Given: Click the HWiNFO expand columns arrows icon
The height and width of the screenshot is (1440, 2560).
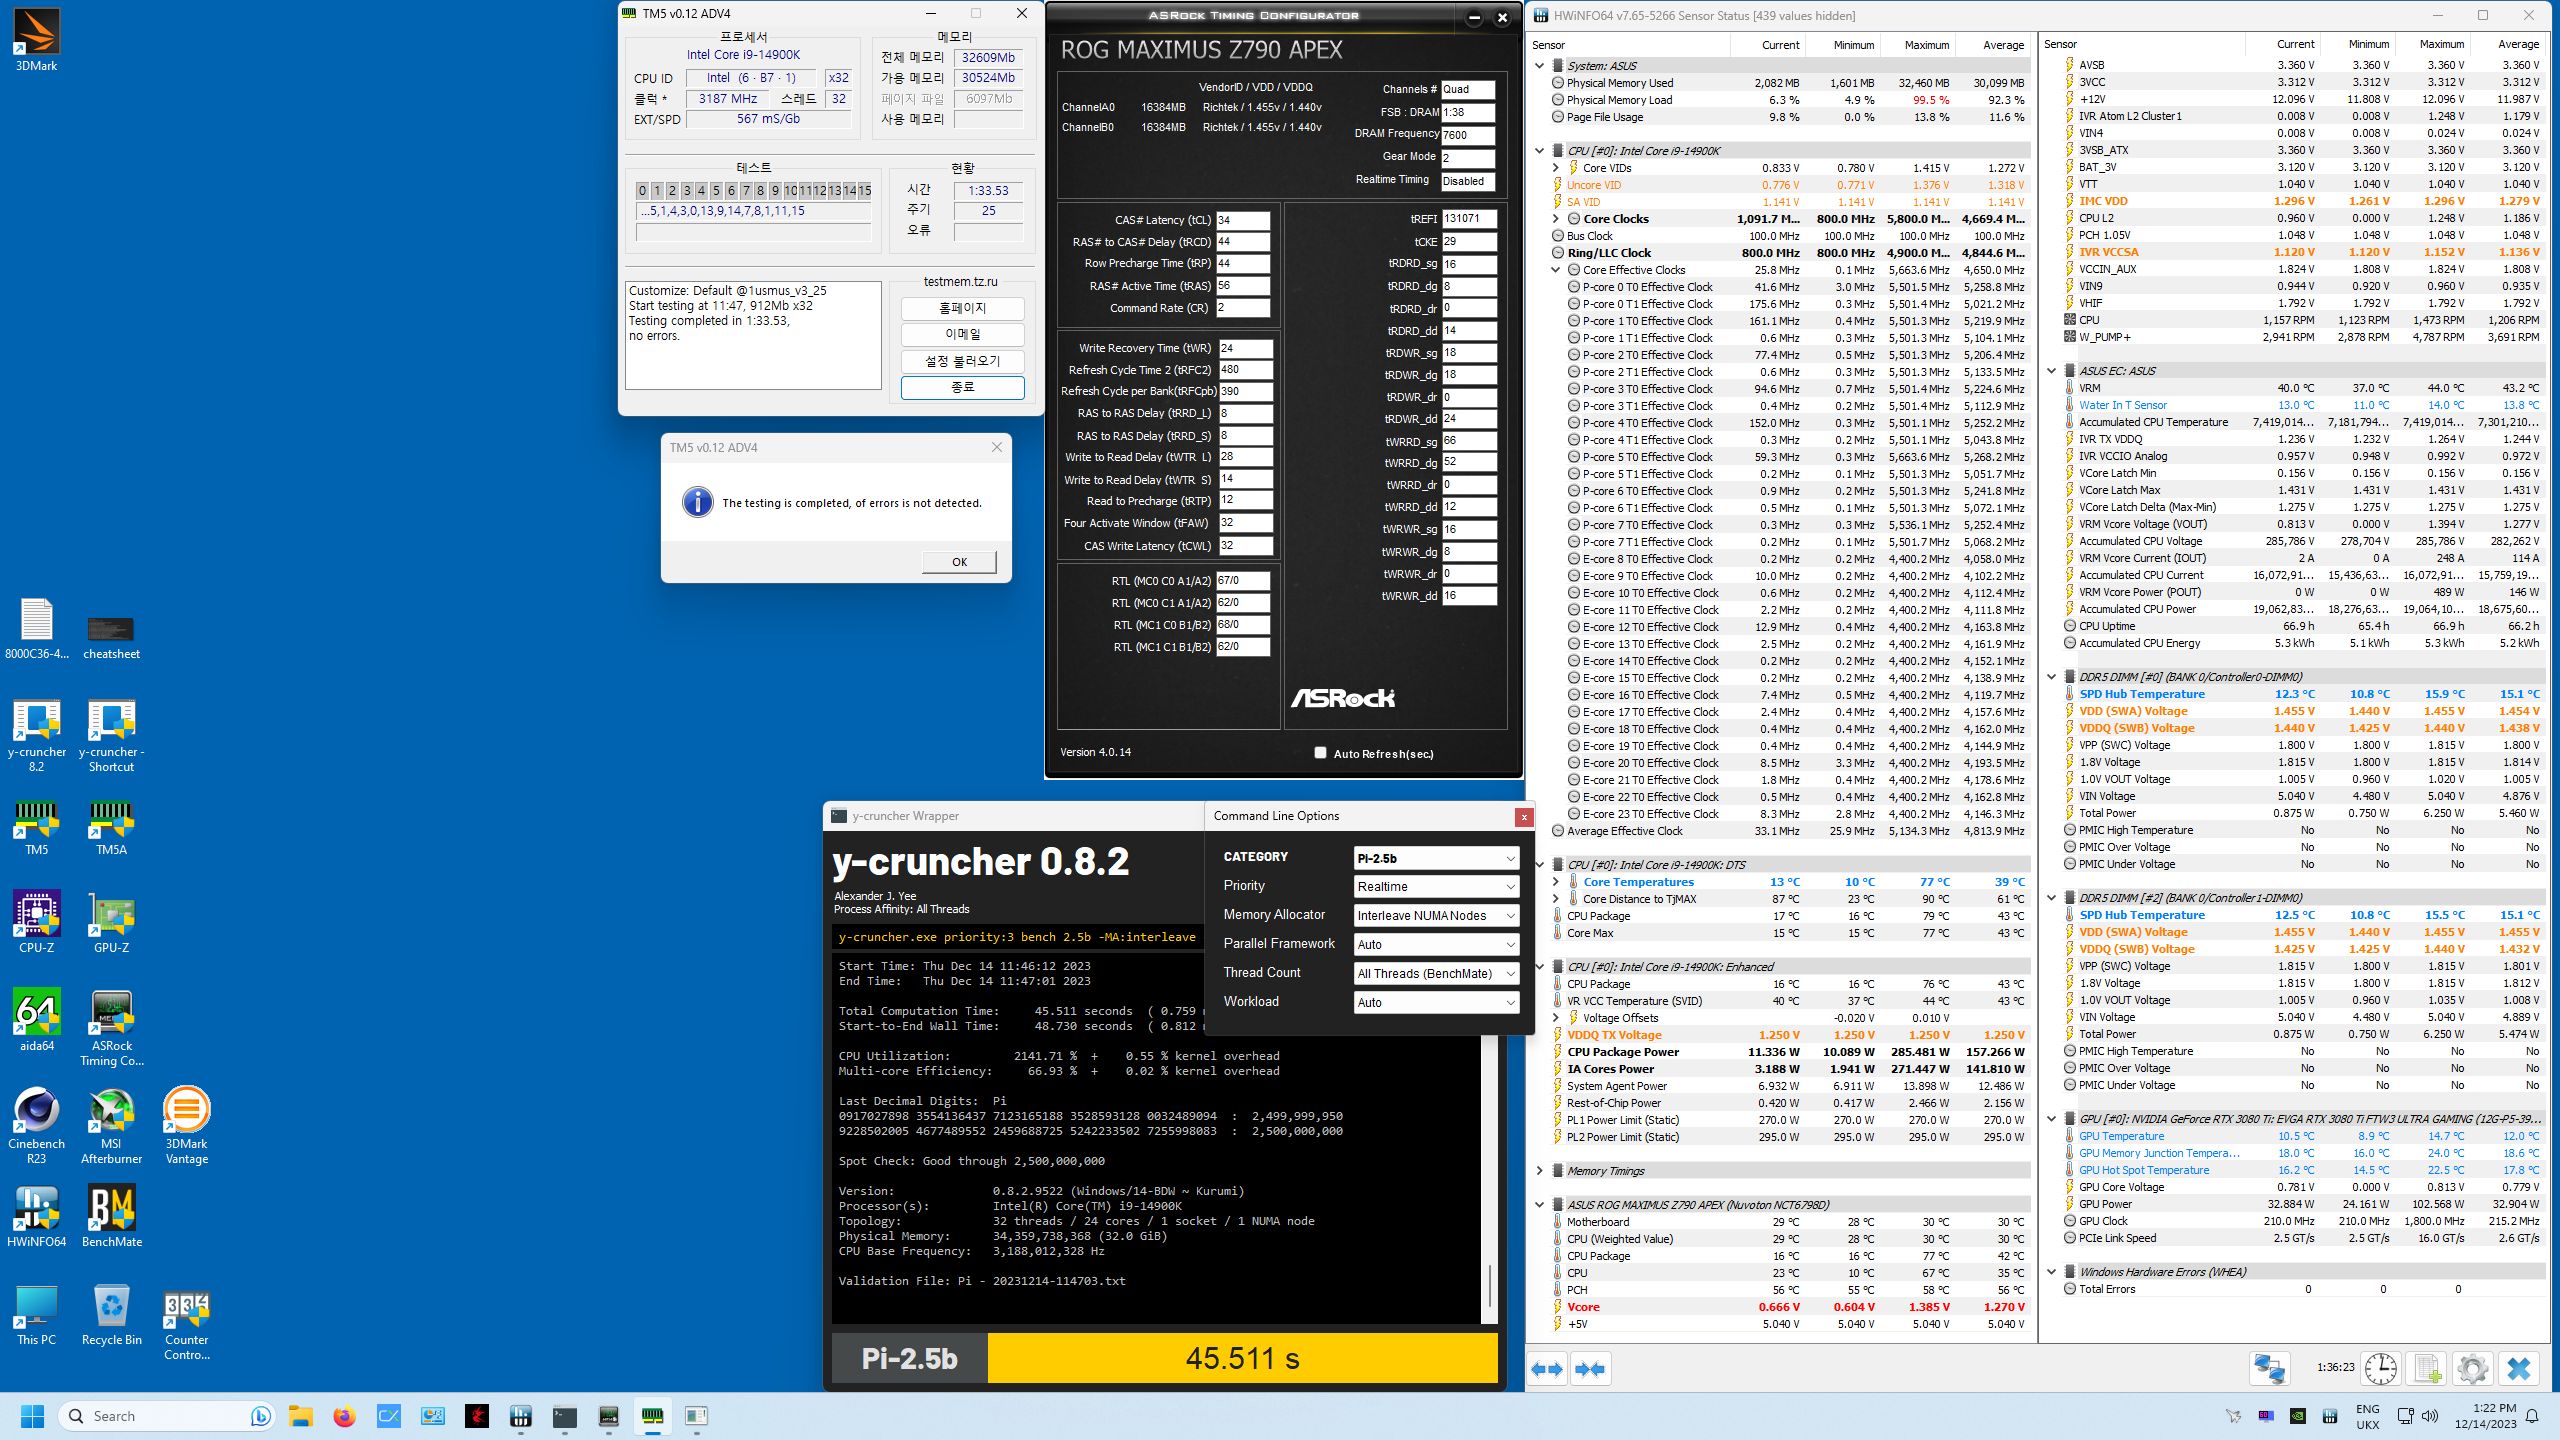Looking at the screenshot, I should pyautogui.click(x=1547, y=1369).
